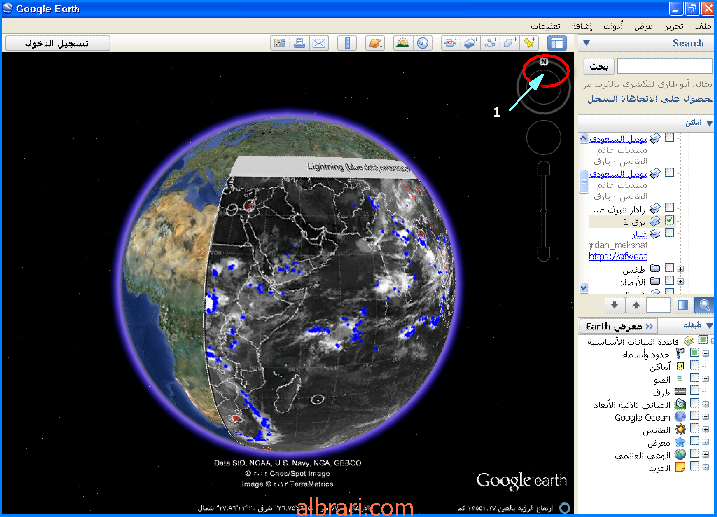Click the move-up arrow in Places footer
The width and height of the screenshot is (717, 517).
pos(636,305)
